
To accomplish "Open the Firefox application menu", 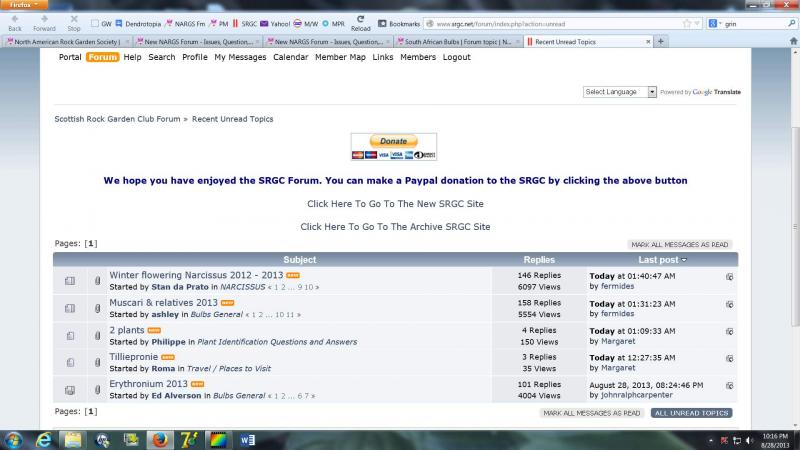I will coord(20,4).
